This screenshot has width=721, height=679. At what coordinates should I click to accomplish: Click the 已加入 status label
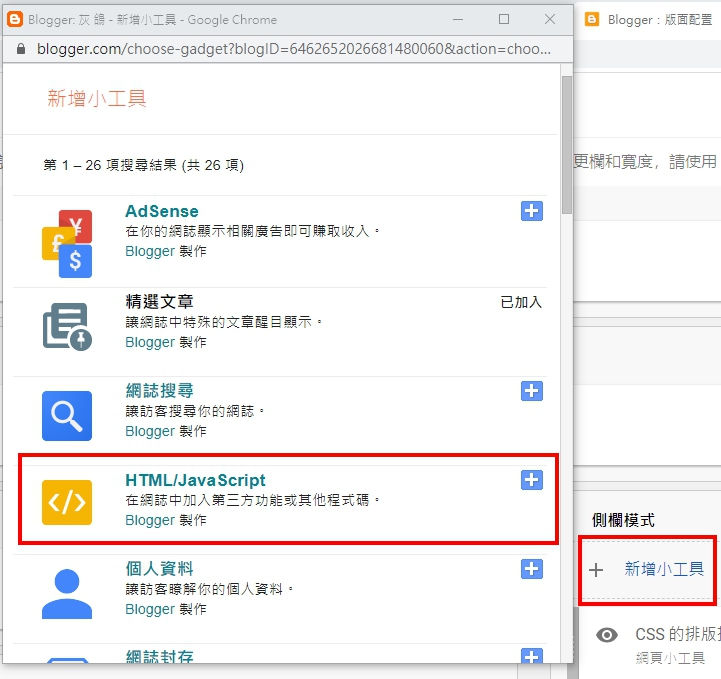click(x=521, y=302)
